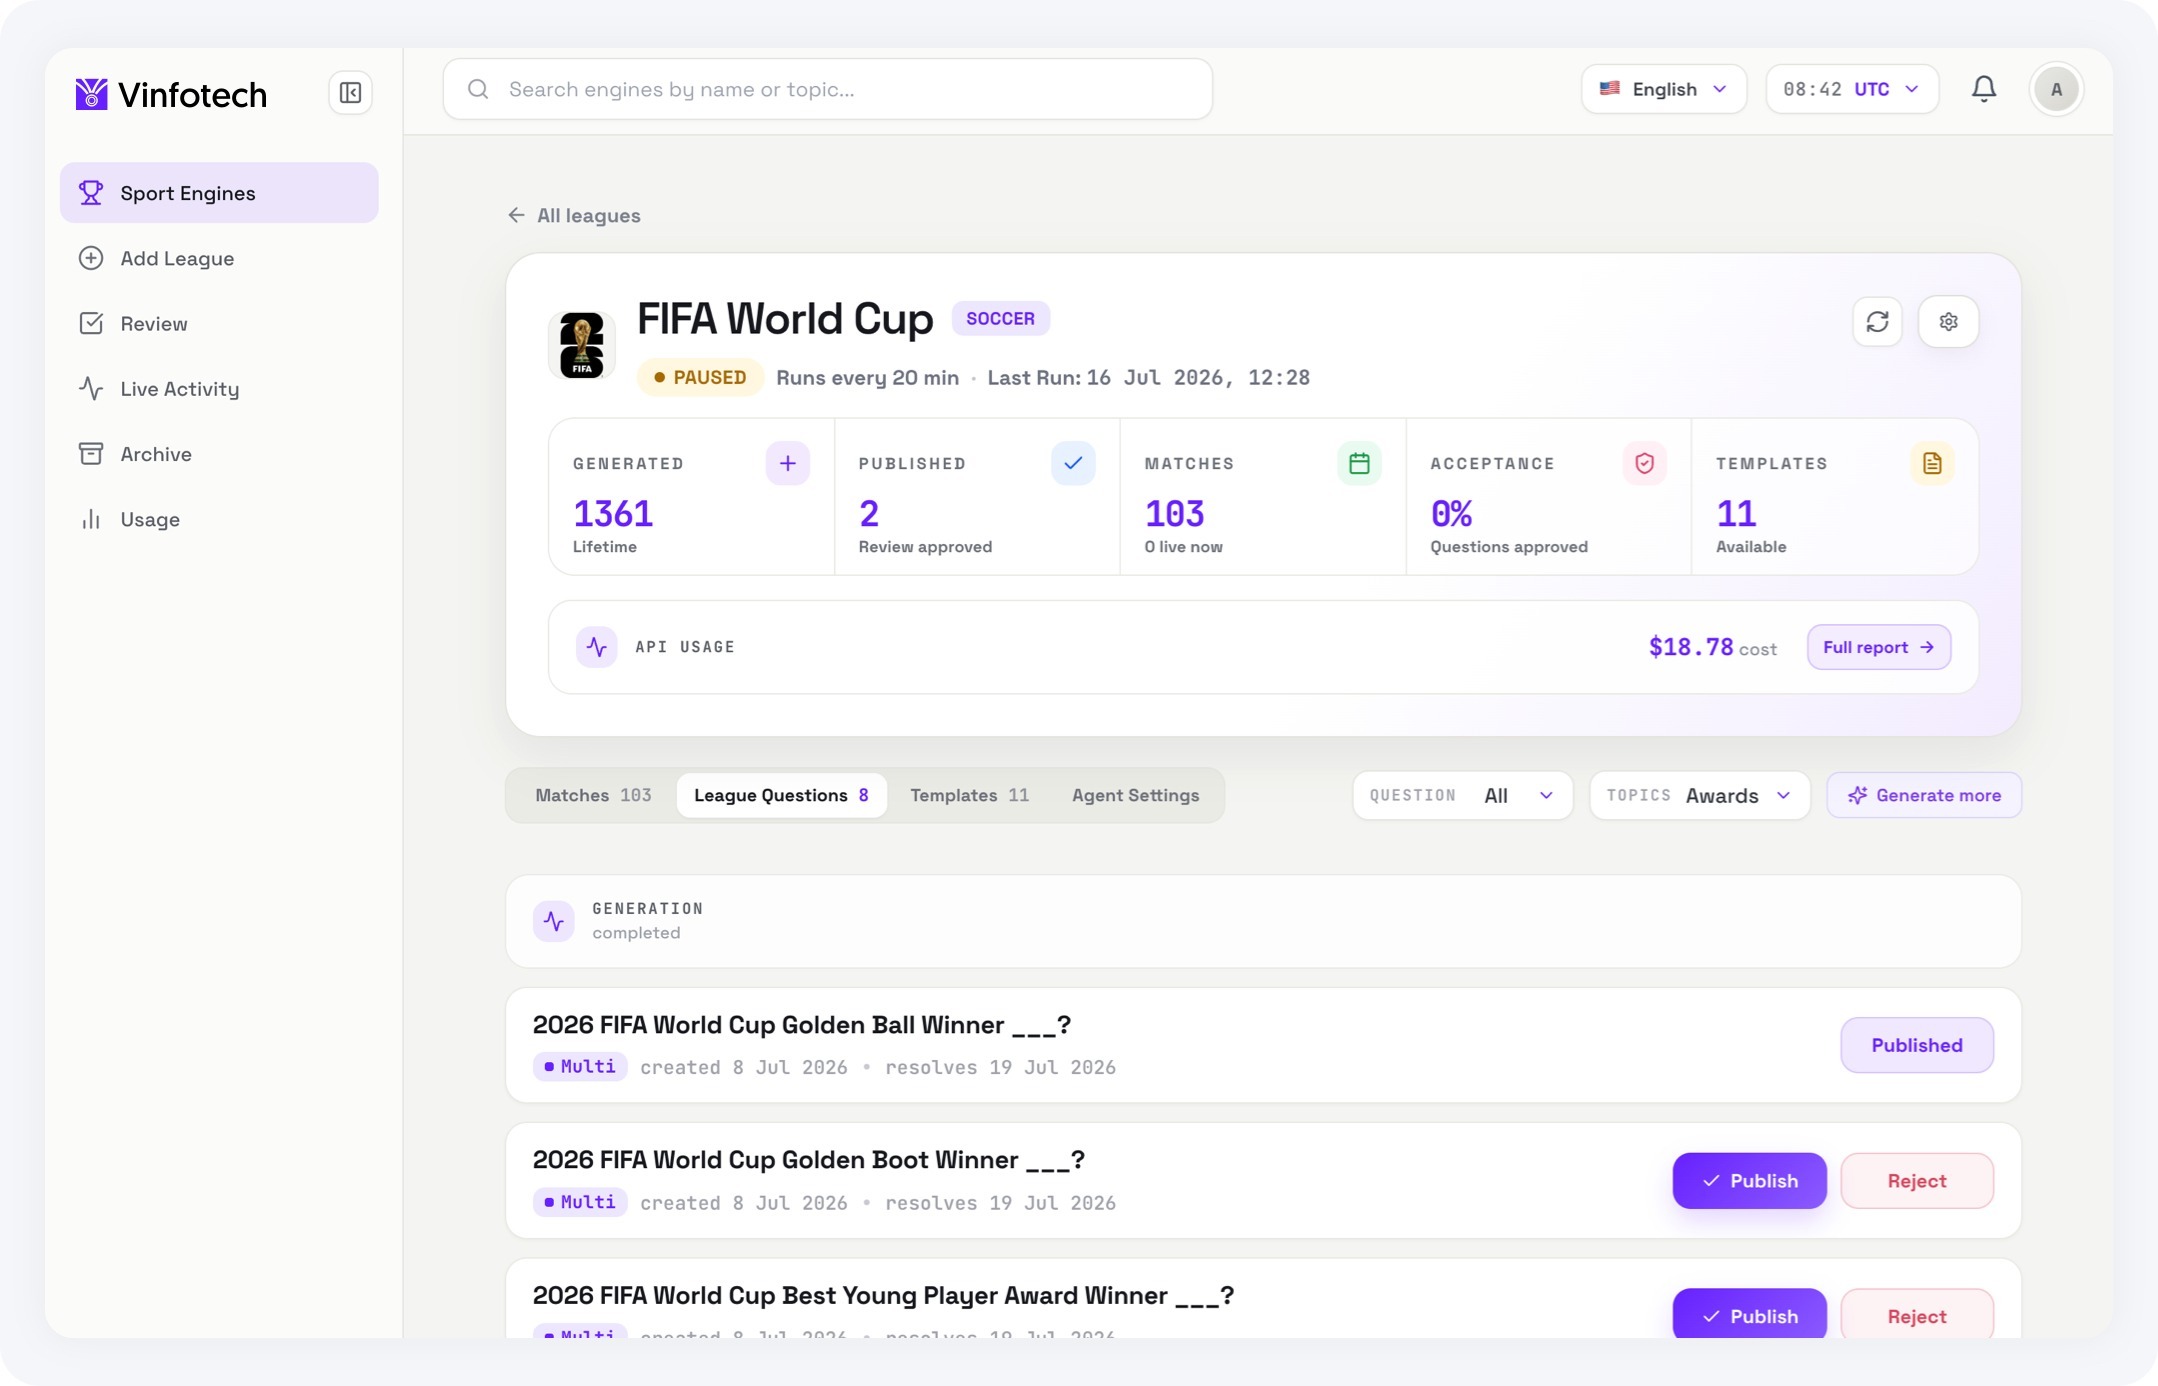Open Live Activity in sidebar
Screen dimensions: 2158x1386
pyautogui.click(x=219, y=388)
